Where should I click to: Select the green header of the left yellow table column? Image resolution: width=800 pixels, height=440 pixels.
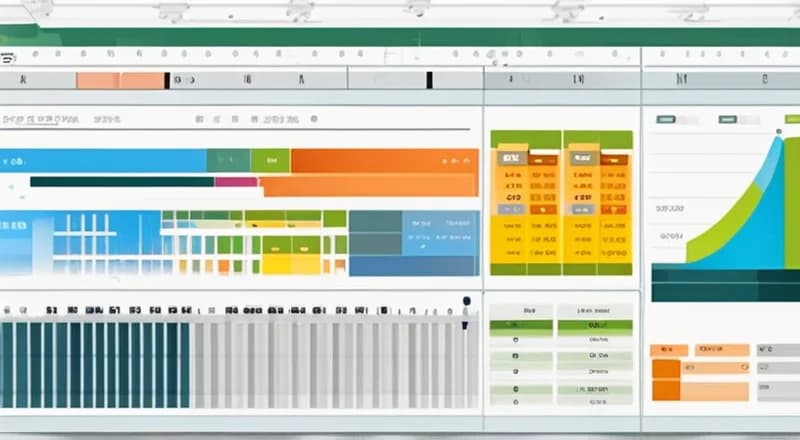click(x=525, y=139)
